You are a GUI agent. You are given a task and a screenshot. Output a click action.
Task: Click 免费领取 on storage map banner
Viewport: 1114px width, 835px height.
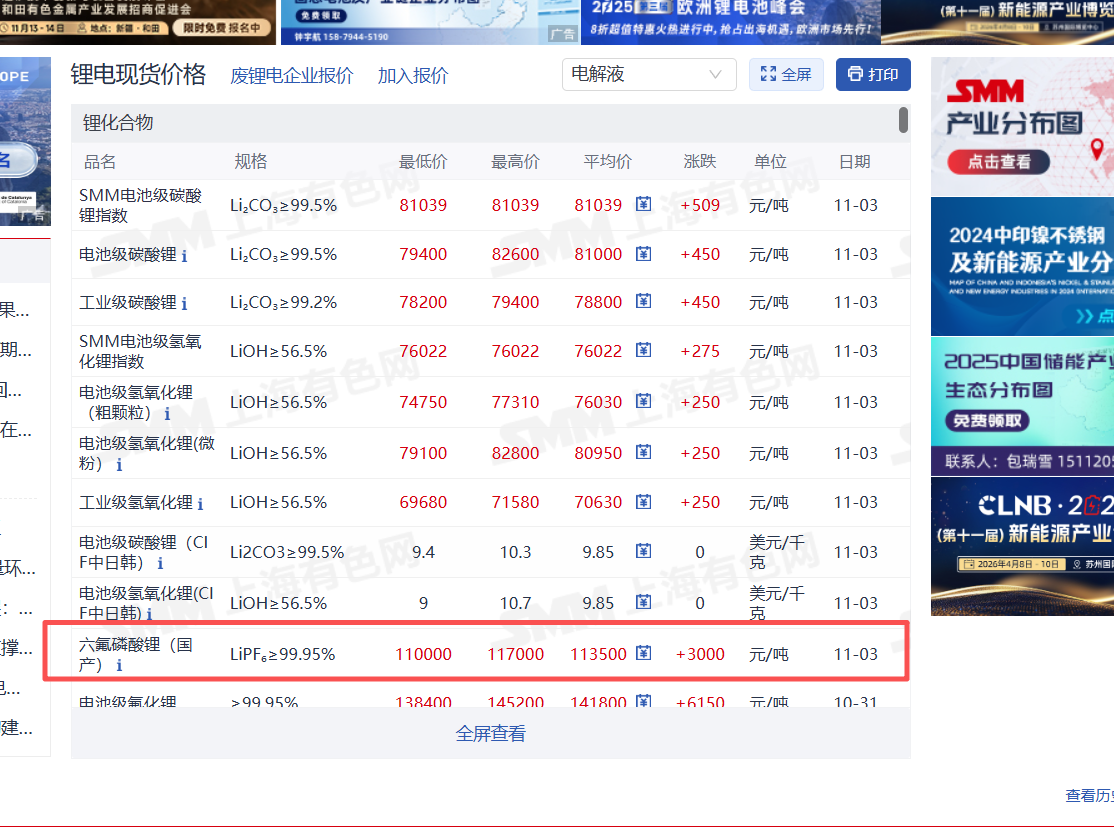click(x=987, y=421)
